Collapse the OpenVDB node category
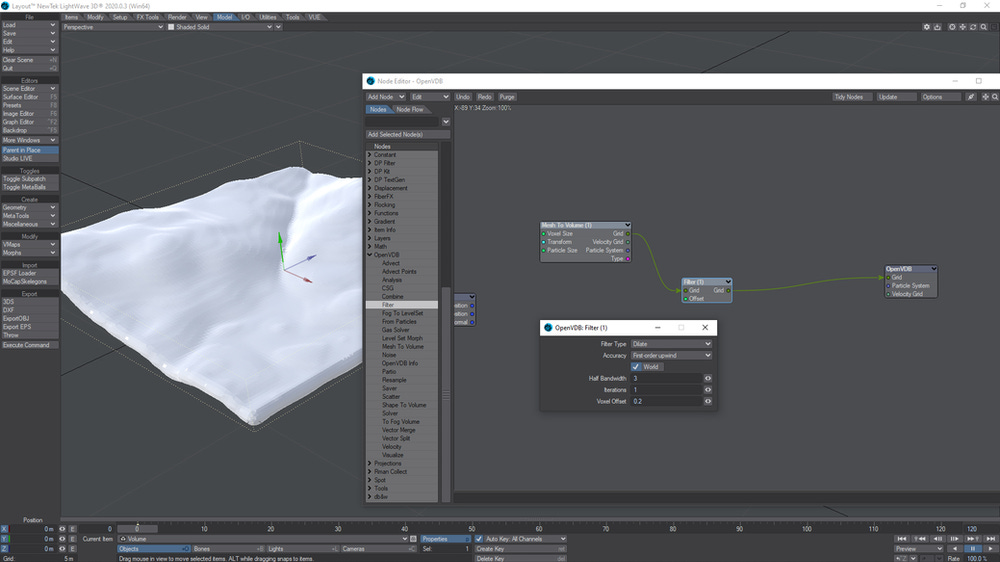The height and width of the screenshot is (562, 1000). click(369, 255)
